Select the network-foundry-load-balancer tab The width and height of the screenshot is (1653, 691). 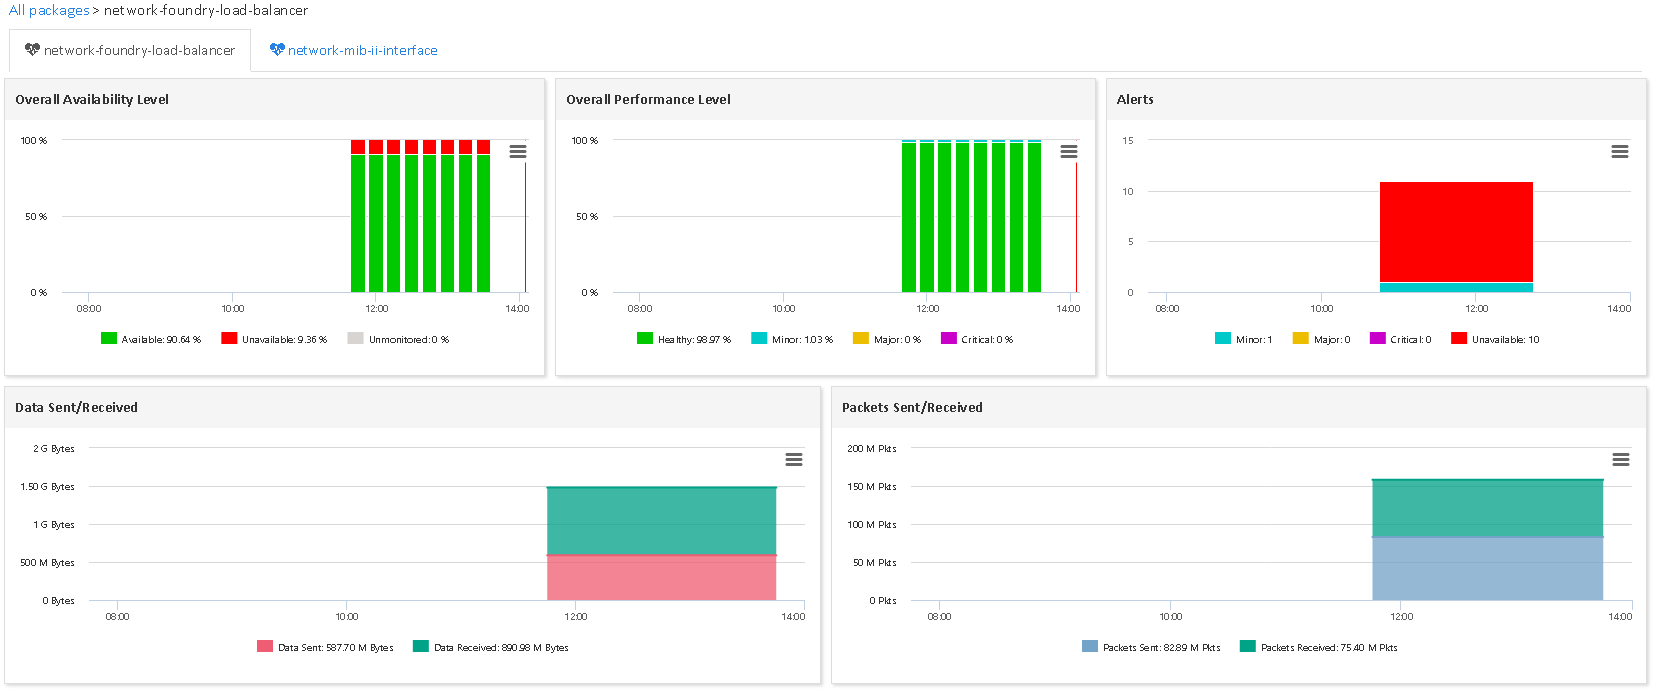139,51
